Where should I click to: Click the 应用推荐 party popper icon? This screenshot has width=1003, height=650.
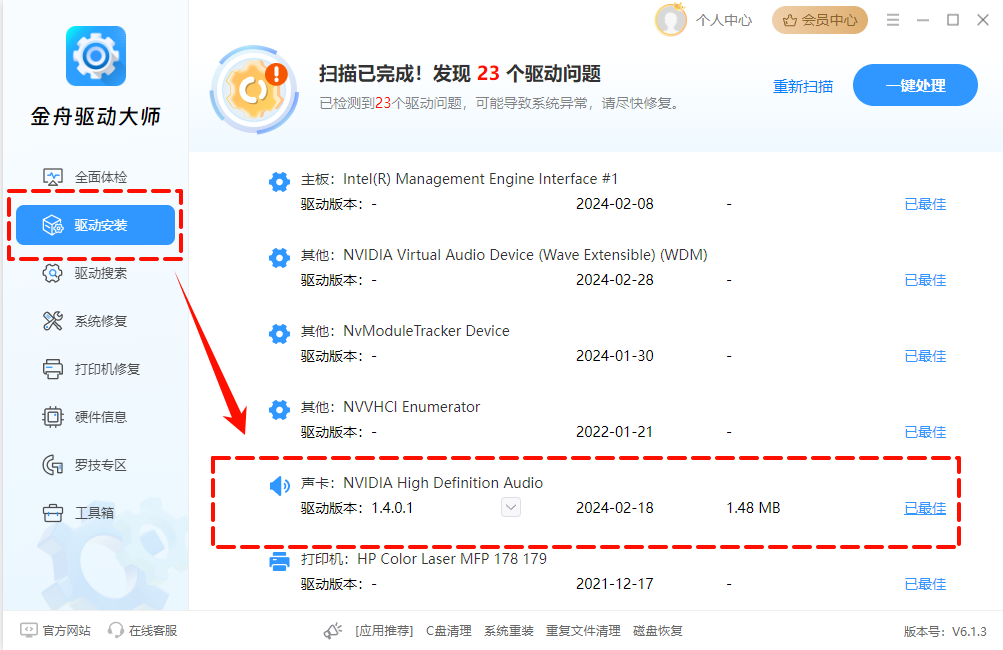point(333,631)
